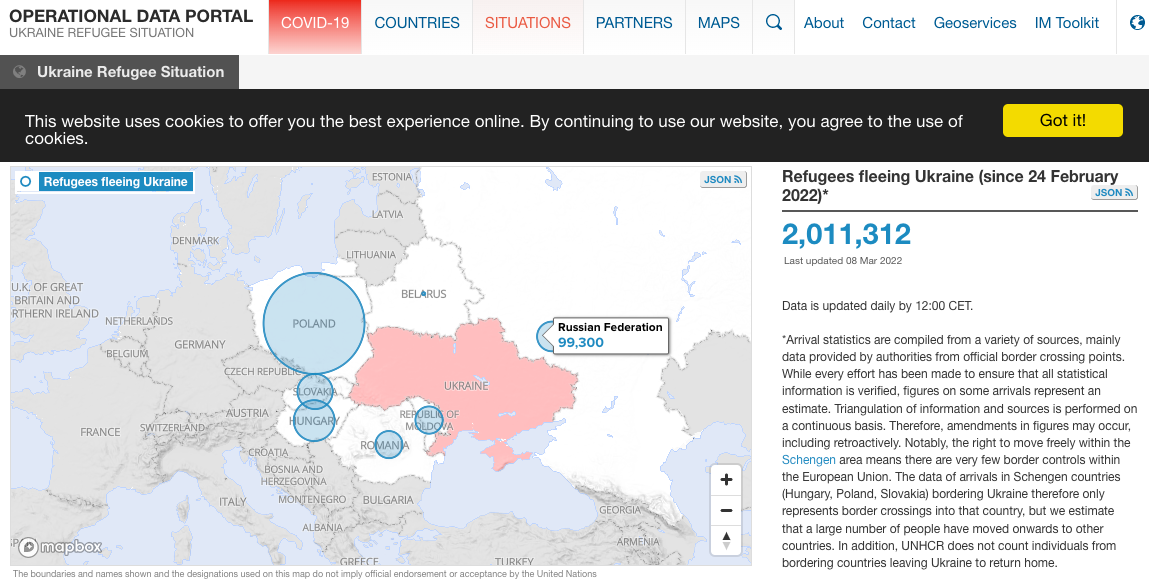Click the Poland refugee circle
Screen dimensions: 1149x588
tap(314, 323)
